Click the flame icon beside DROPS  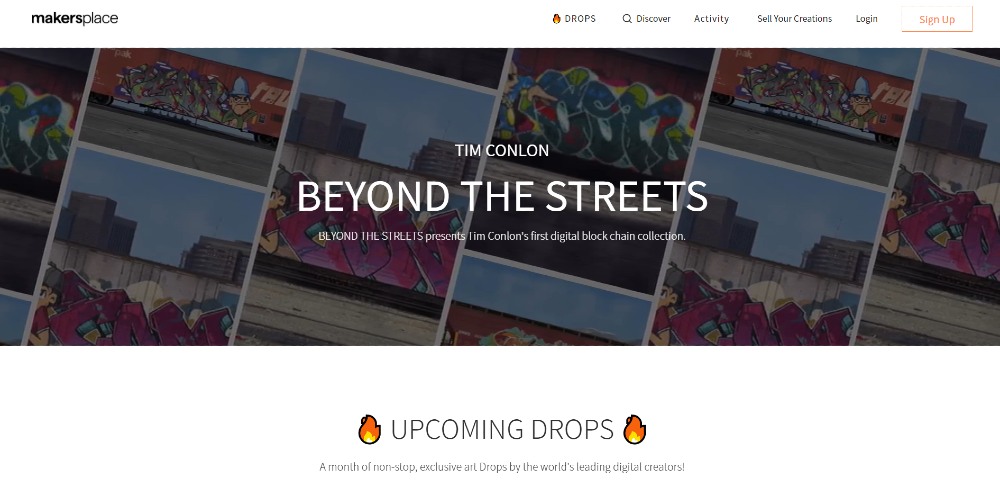click(556, 19)
